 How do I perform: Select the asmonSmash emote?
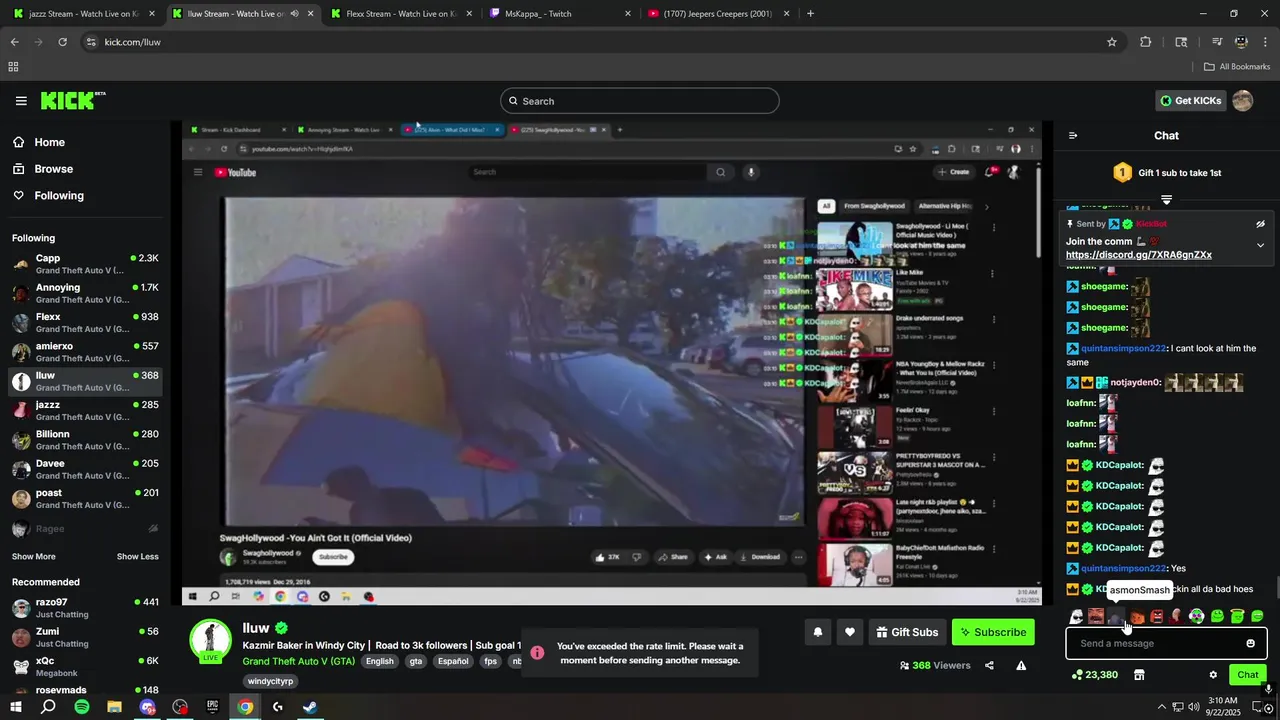click(1116, 617)
